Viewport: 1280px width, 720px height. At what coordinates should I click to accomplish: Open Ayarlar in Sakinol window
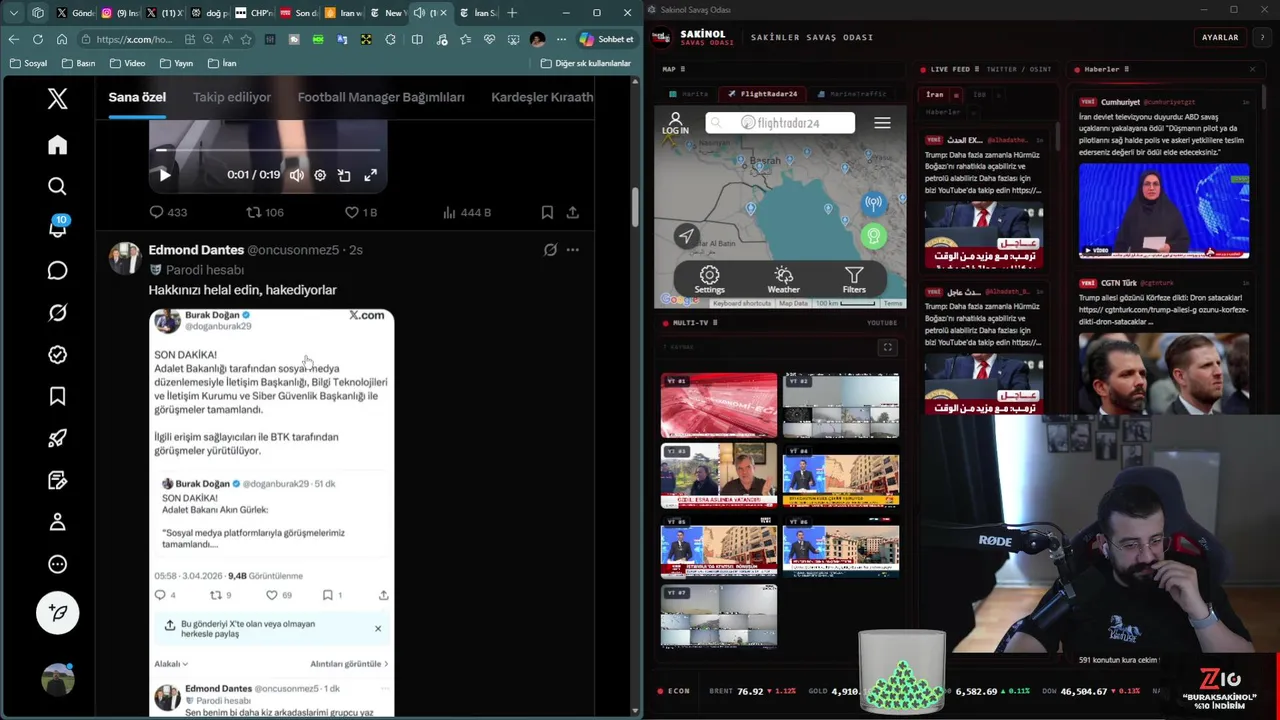[1220, 37]
